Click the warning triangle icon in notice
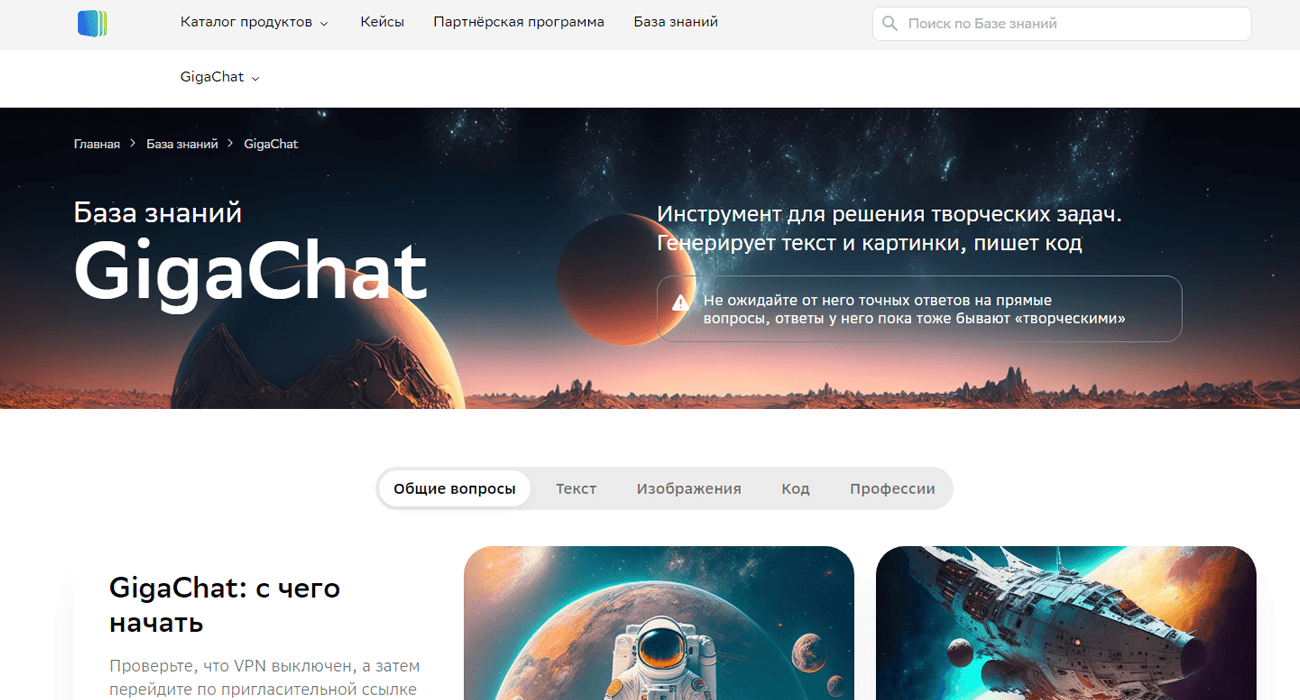This screenshot has width=1300, height=700. click(x=680, y=302)
